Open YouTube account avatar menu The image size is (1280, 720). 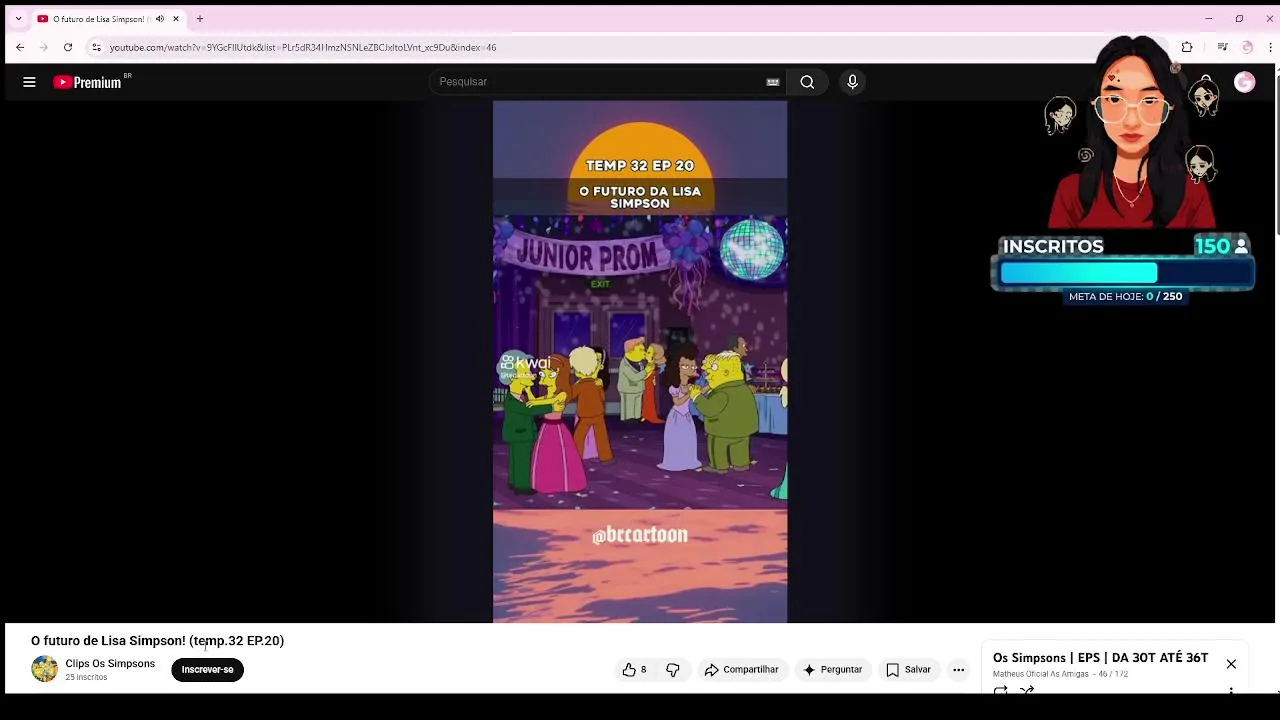pyautogui.click(x=1244, y=83)
